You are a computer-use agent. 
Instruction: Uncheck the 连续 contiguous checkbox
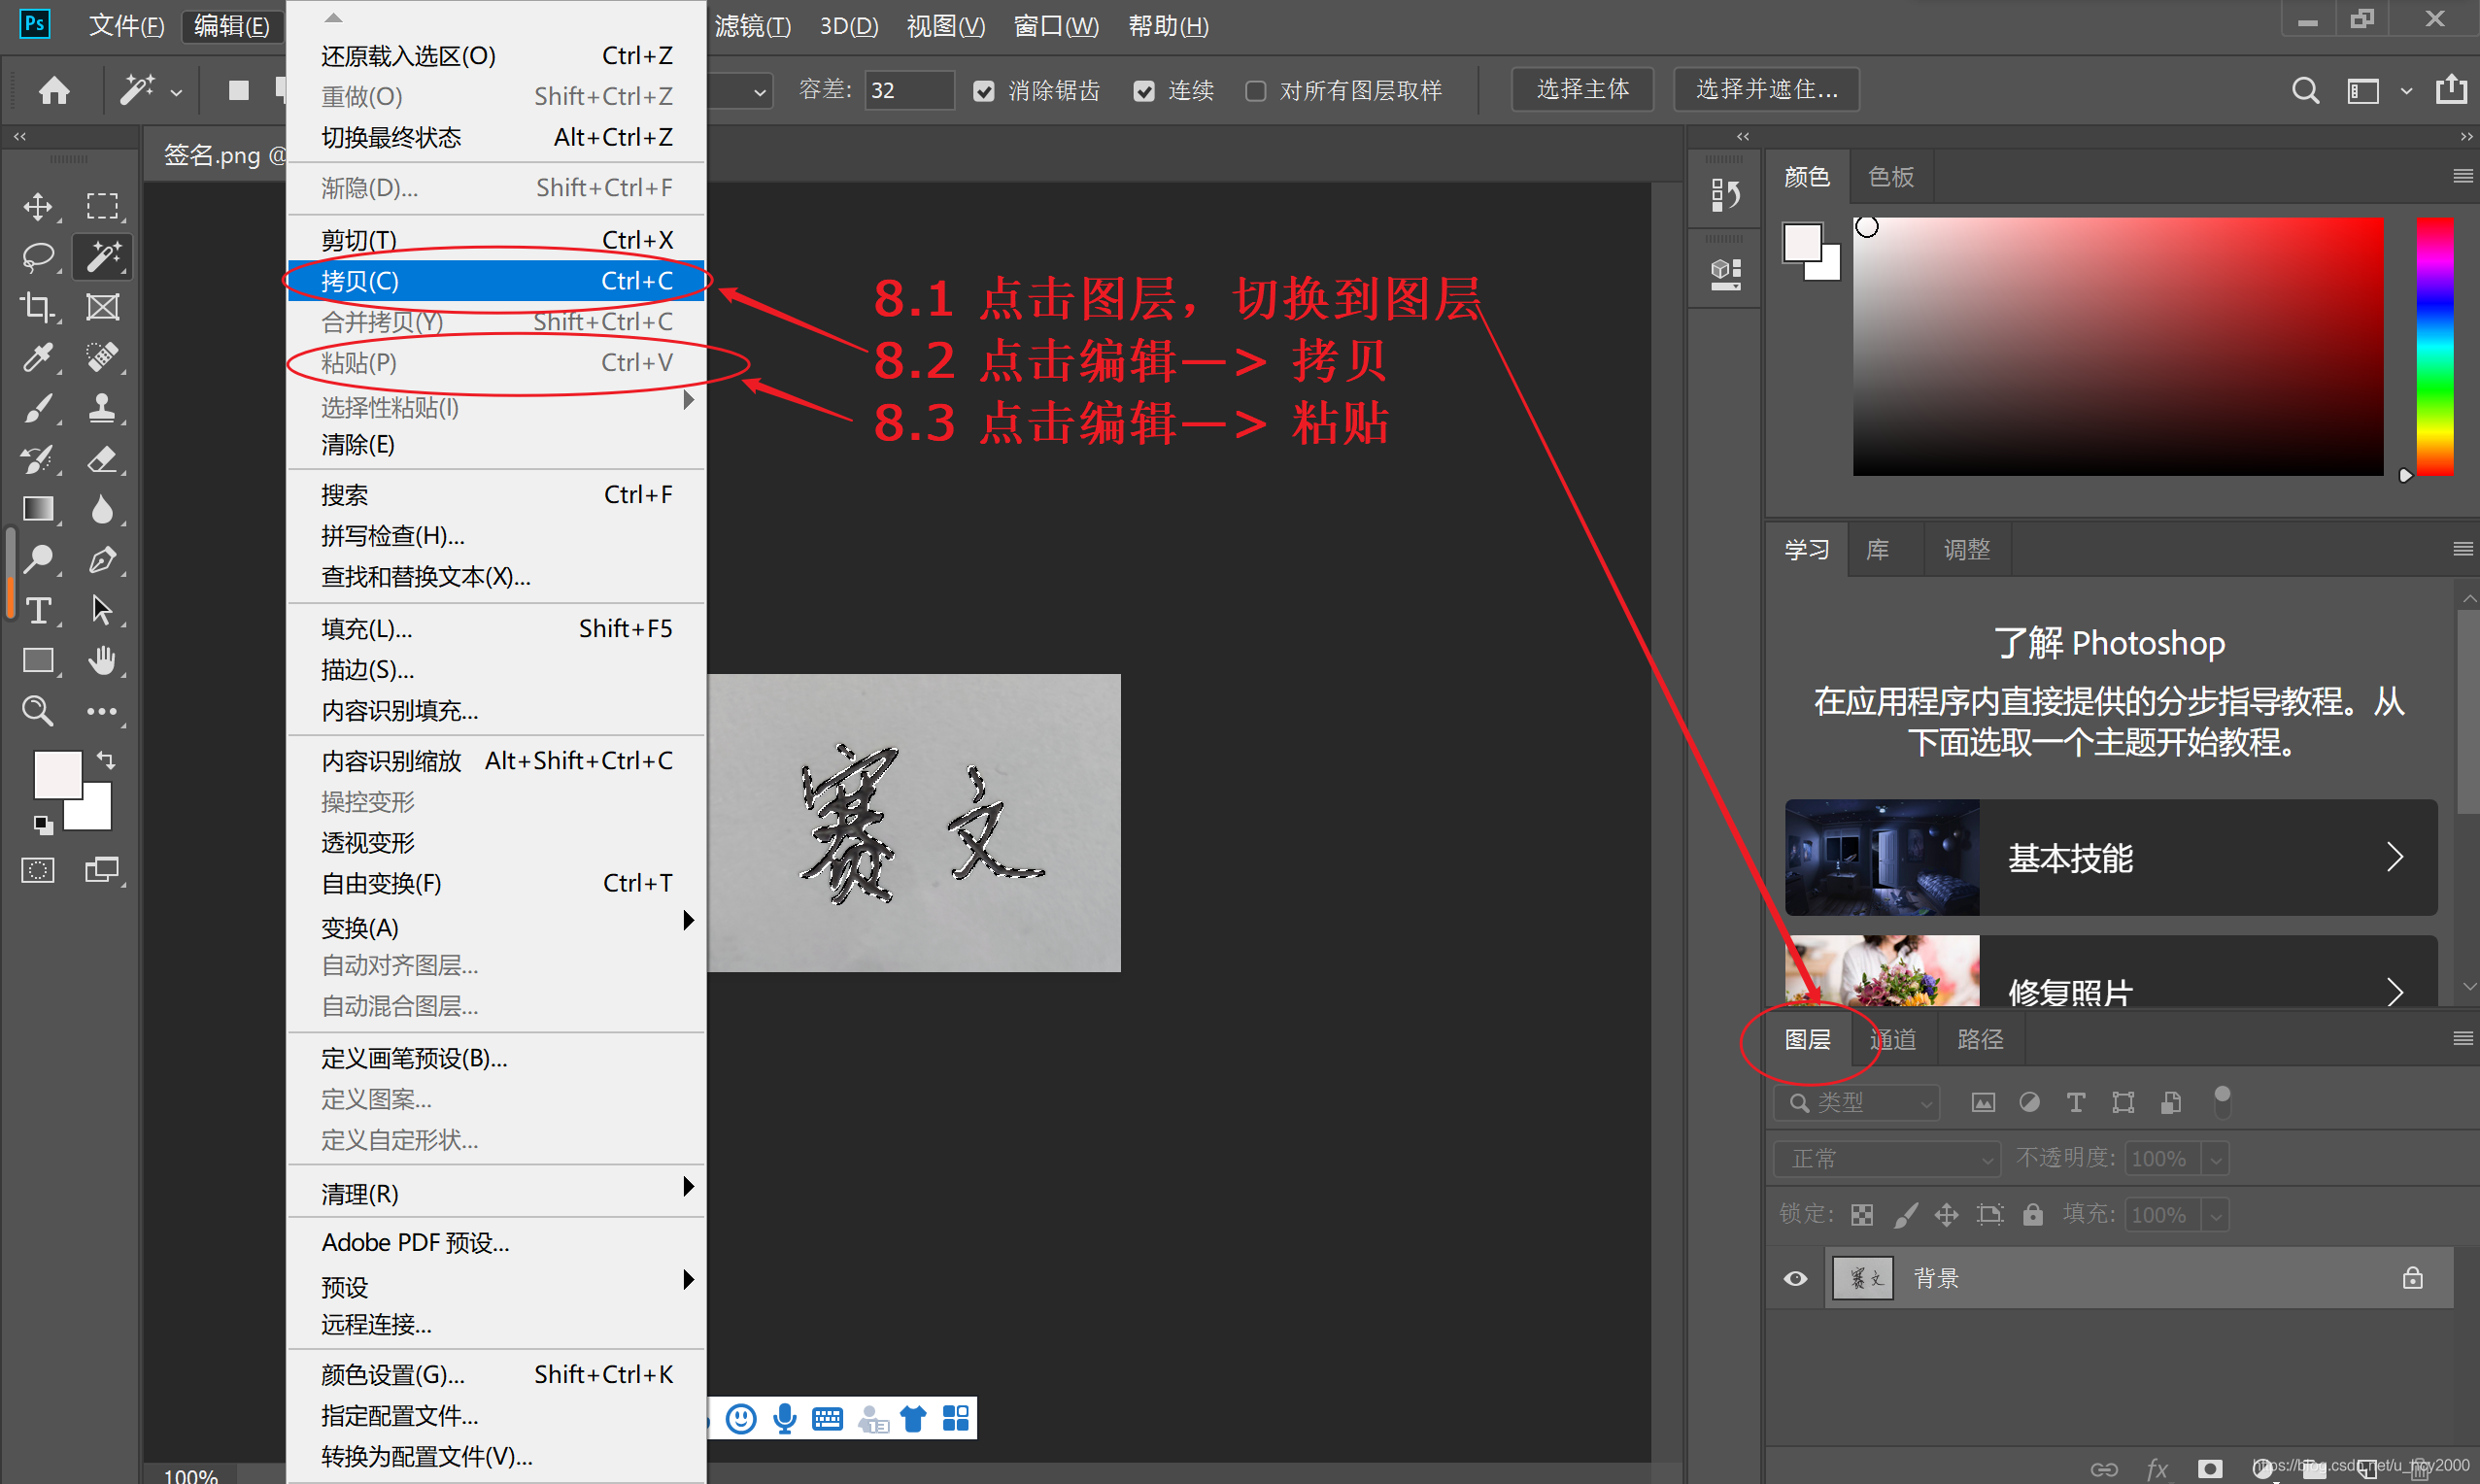pyautogui.click(x=1144, y=91)
